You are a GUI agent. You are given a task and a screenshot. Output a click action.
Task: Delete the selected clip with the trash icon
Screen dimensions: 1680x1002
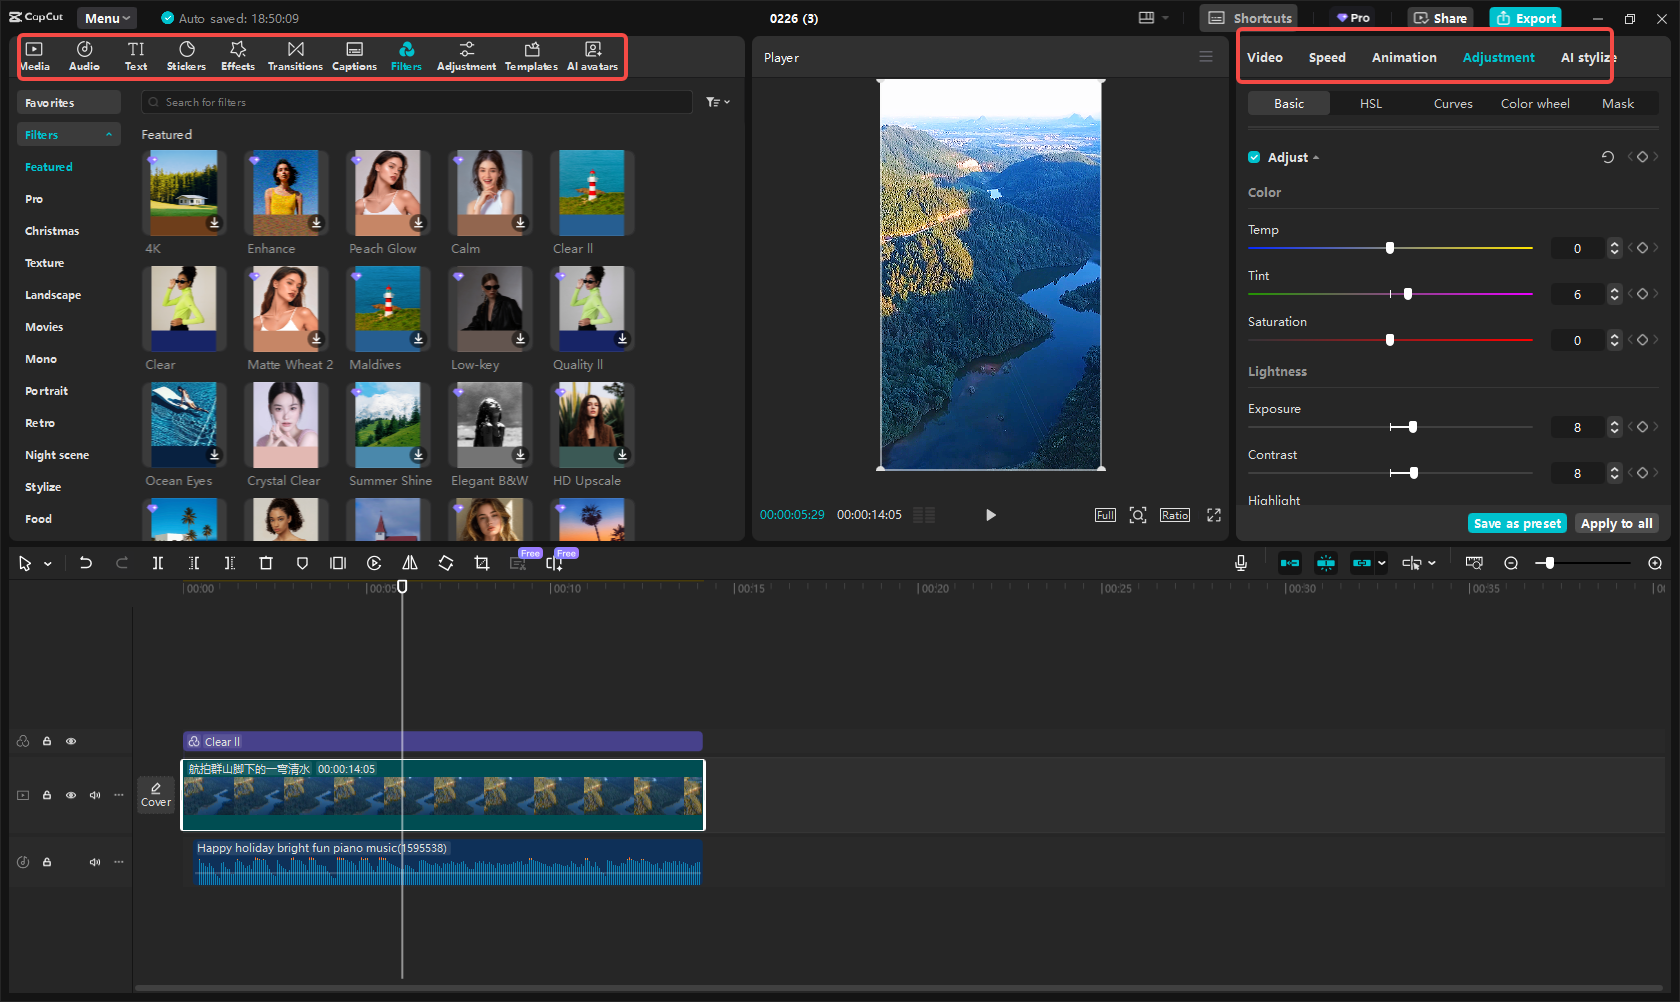click(x=265, y=563)
